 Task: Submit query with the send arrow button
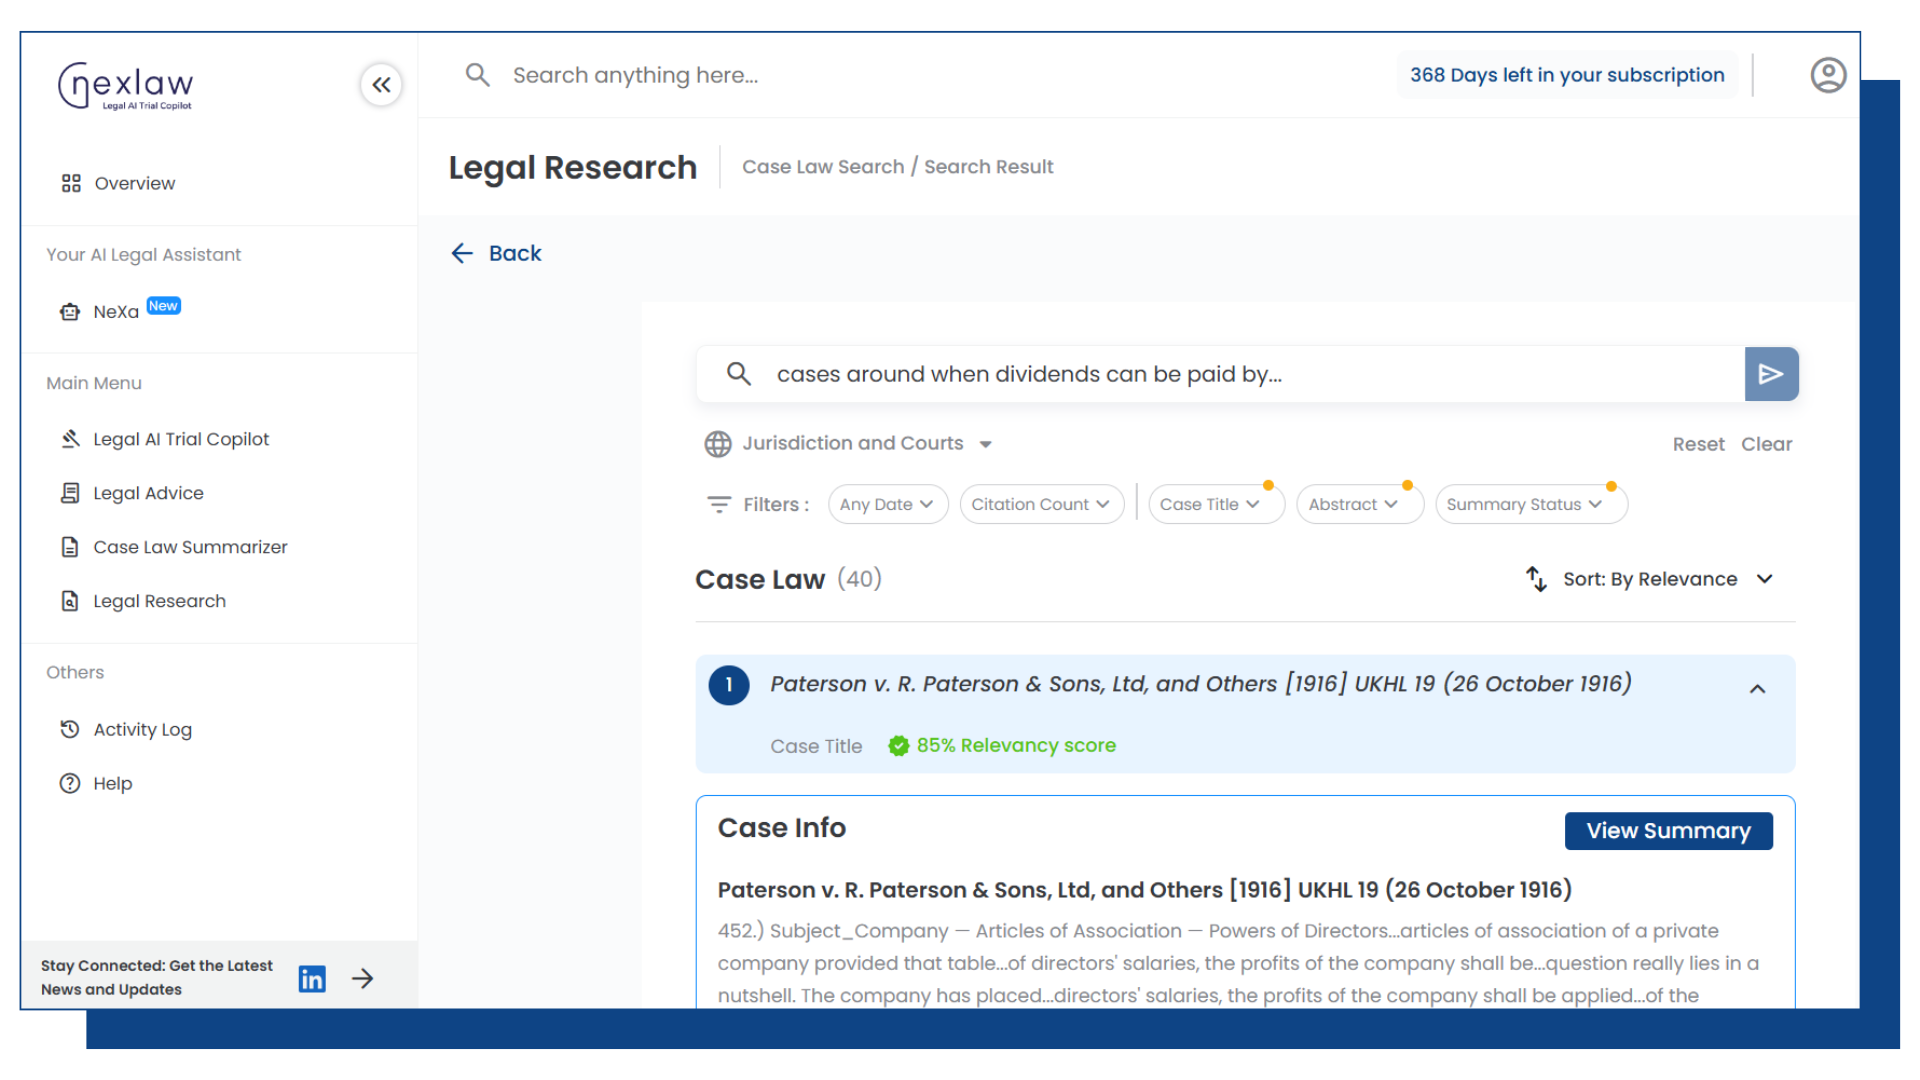click(x=1771, y=374)
